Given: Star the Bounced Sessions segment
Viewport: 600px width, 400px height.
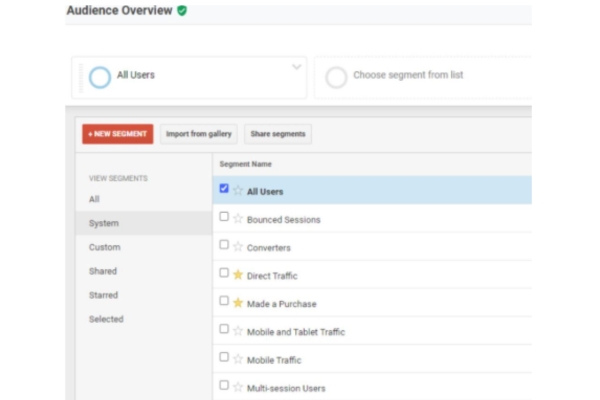Looking at the screenshot, I should click(238, 218).
